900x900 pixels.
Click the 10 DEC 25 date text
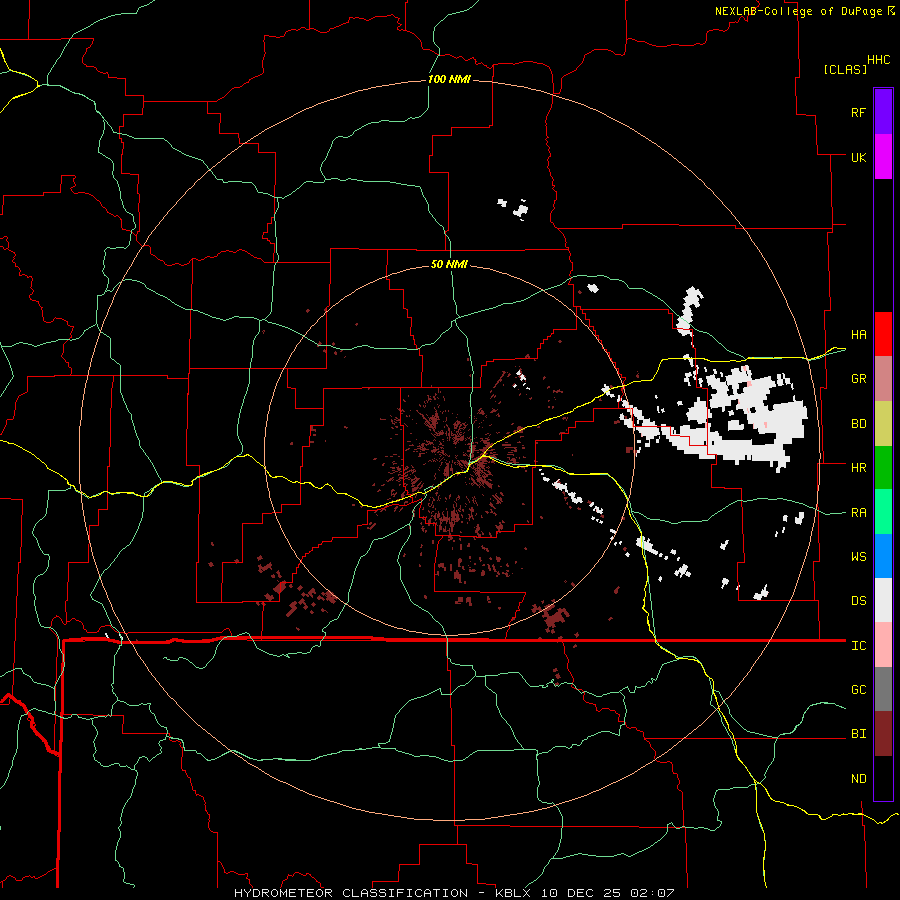[584, 893]
